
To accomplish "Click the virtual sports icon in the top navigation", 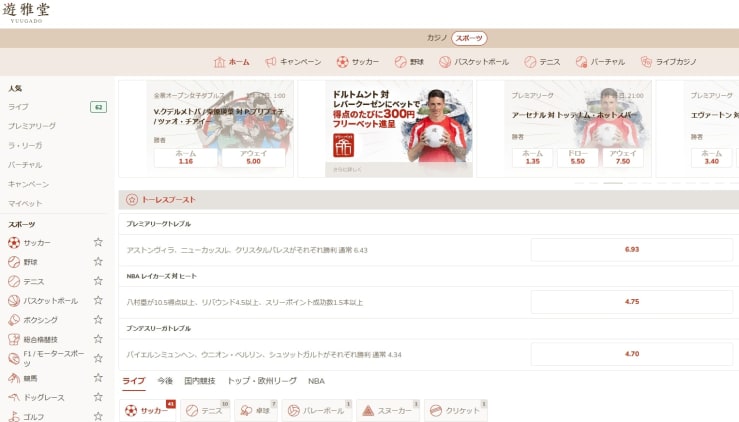I will [x=582, y=62].
